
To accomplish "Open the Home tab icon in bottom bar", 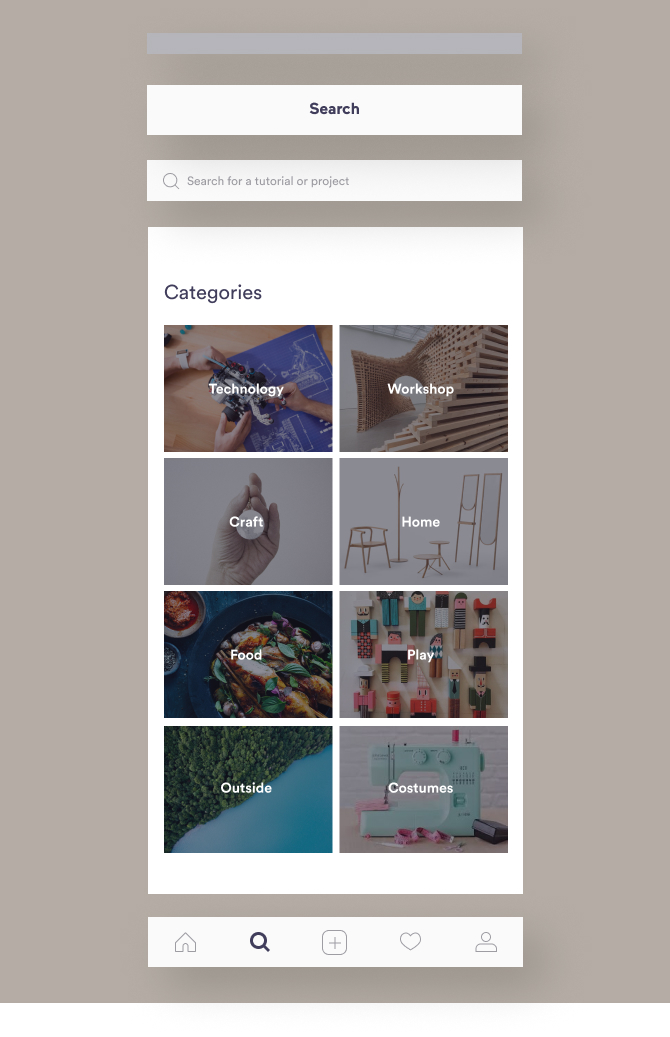I will (185, 942).
